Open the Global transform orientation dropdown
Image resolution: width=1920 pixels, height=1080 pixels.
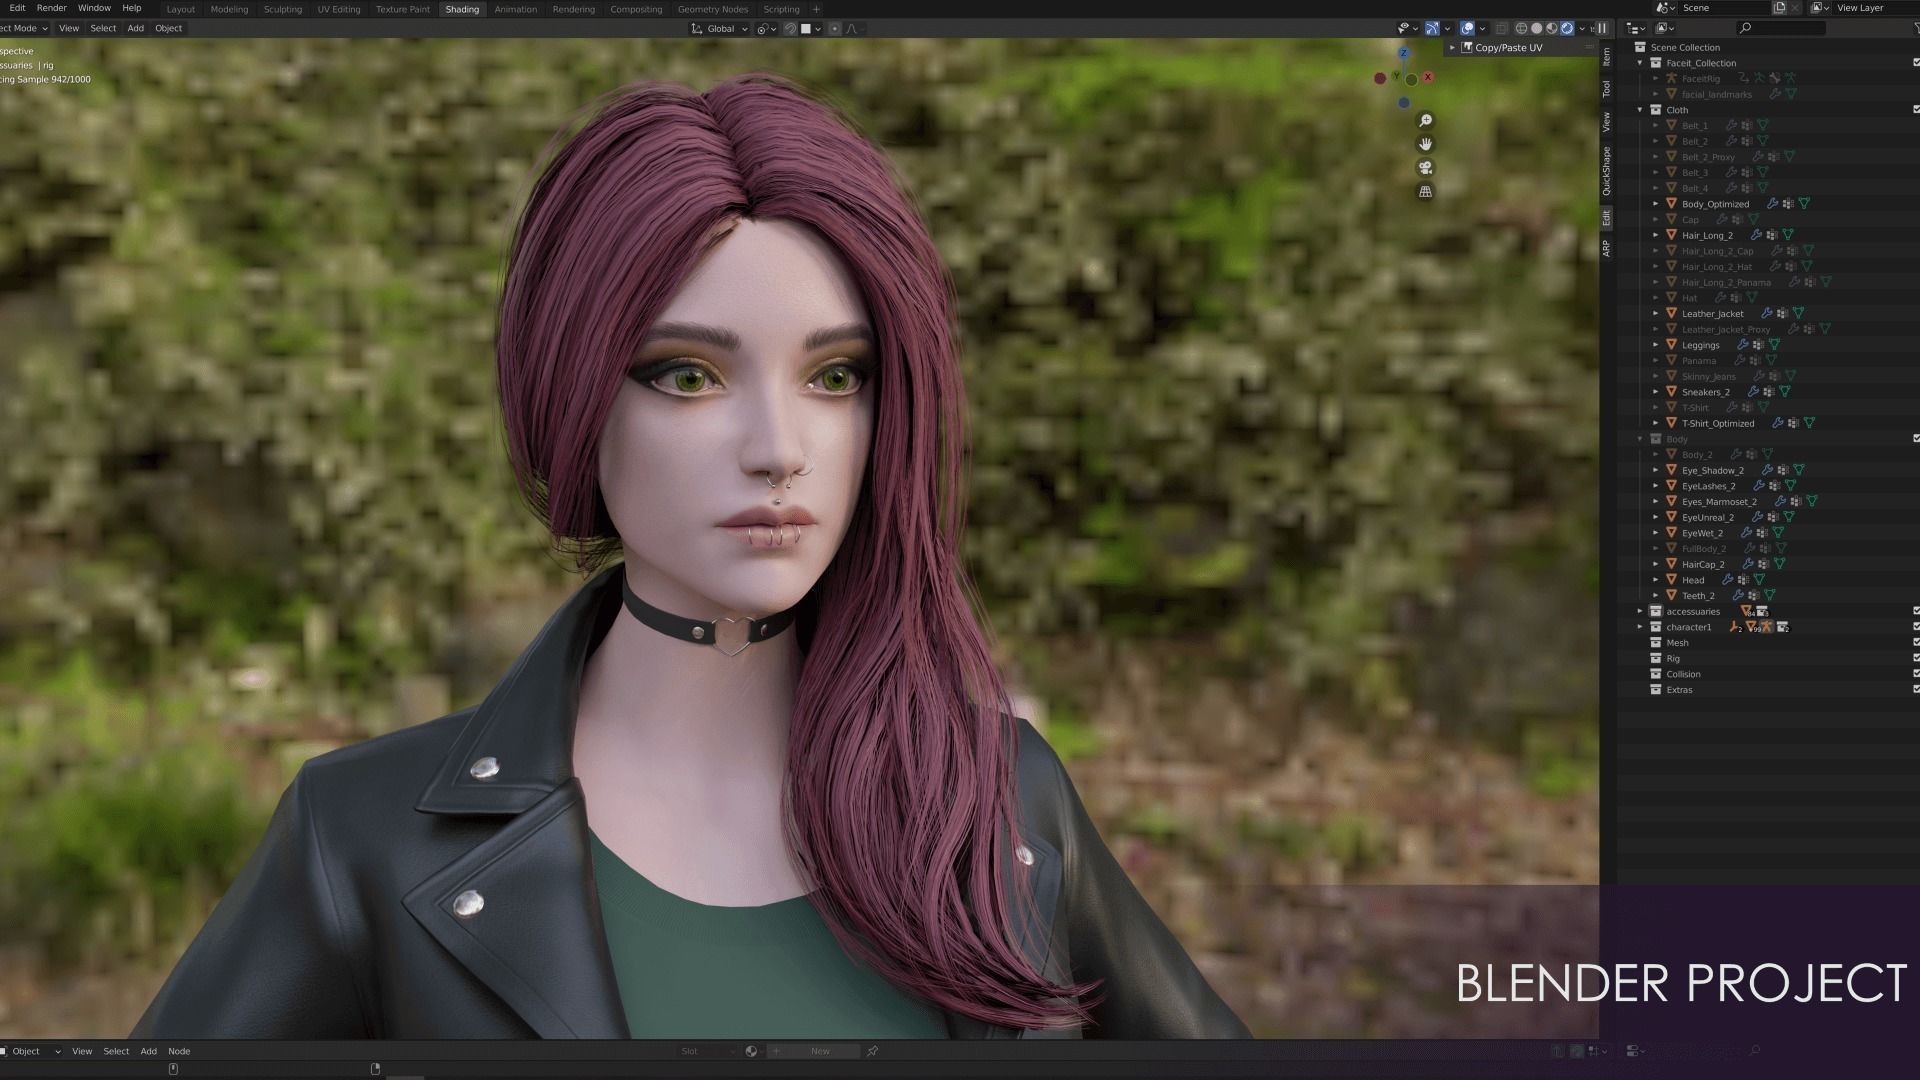[x=718, y=28]
